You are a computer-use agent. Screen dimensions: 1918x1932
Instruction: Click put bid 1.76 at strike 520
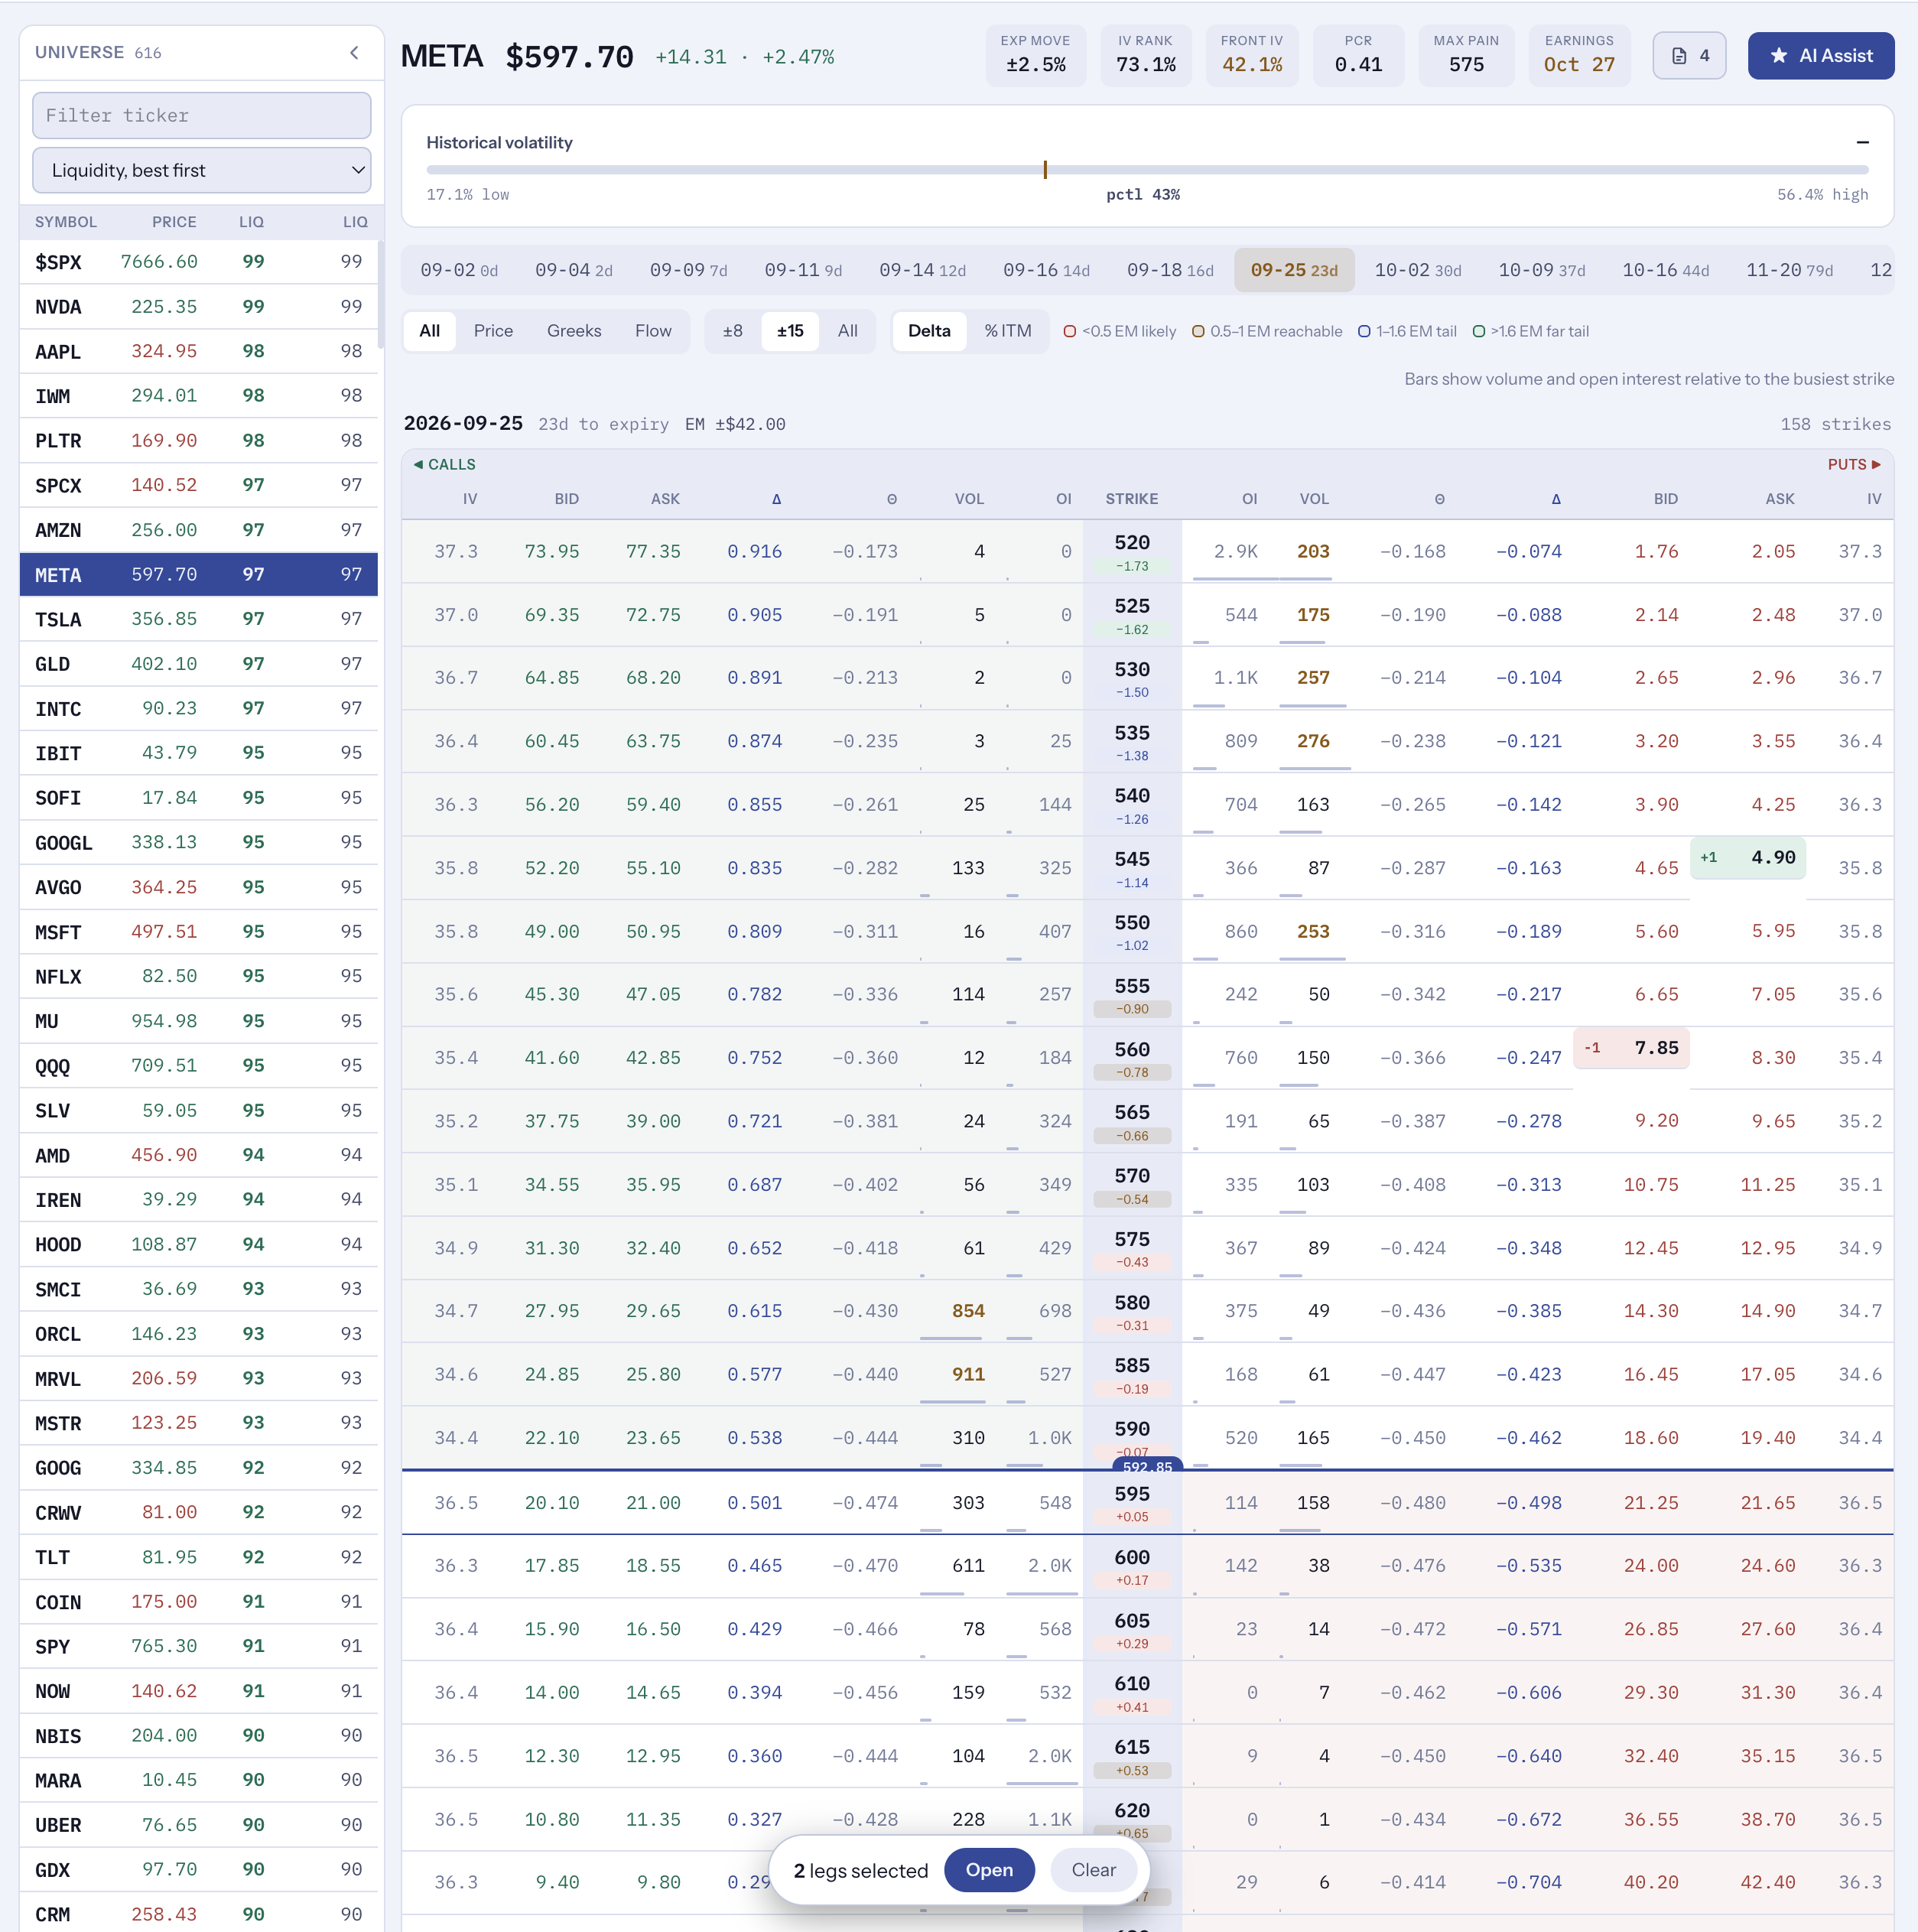click(x=1656, y=552)
